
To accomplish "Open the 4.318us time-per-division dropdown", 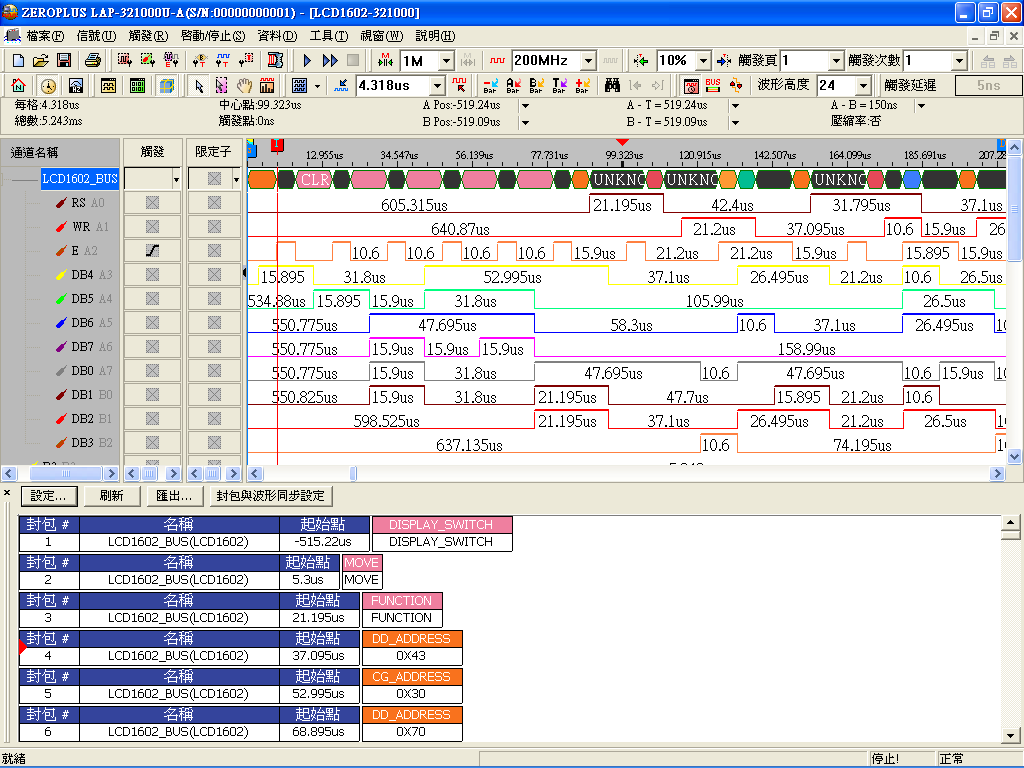I will pyautogui.click(x=438, y=86).
